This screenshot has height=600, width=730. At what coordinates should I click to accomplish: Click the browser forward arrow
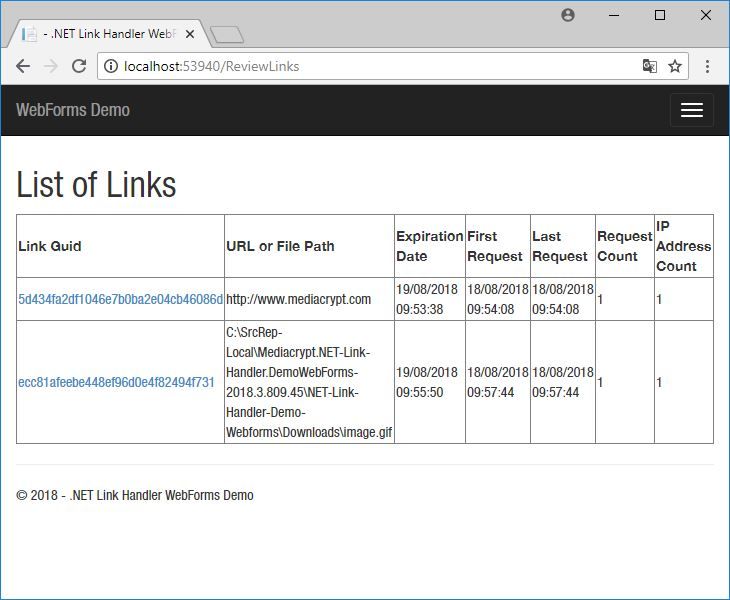51,67
